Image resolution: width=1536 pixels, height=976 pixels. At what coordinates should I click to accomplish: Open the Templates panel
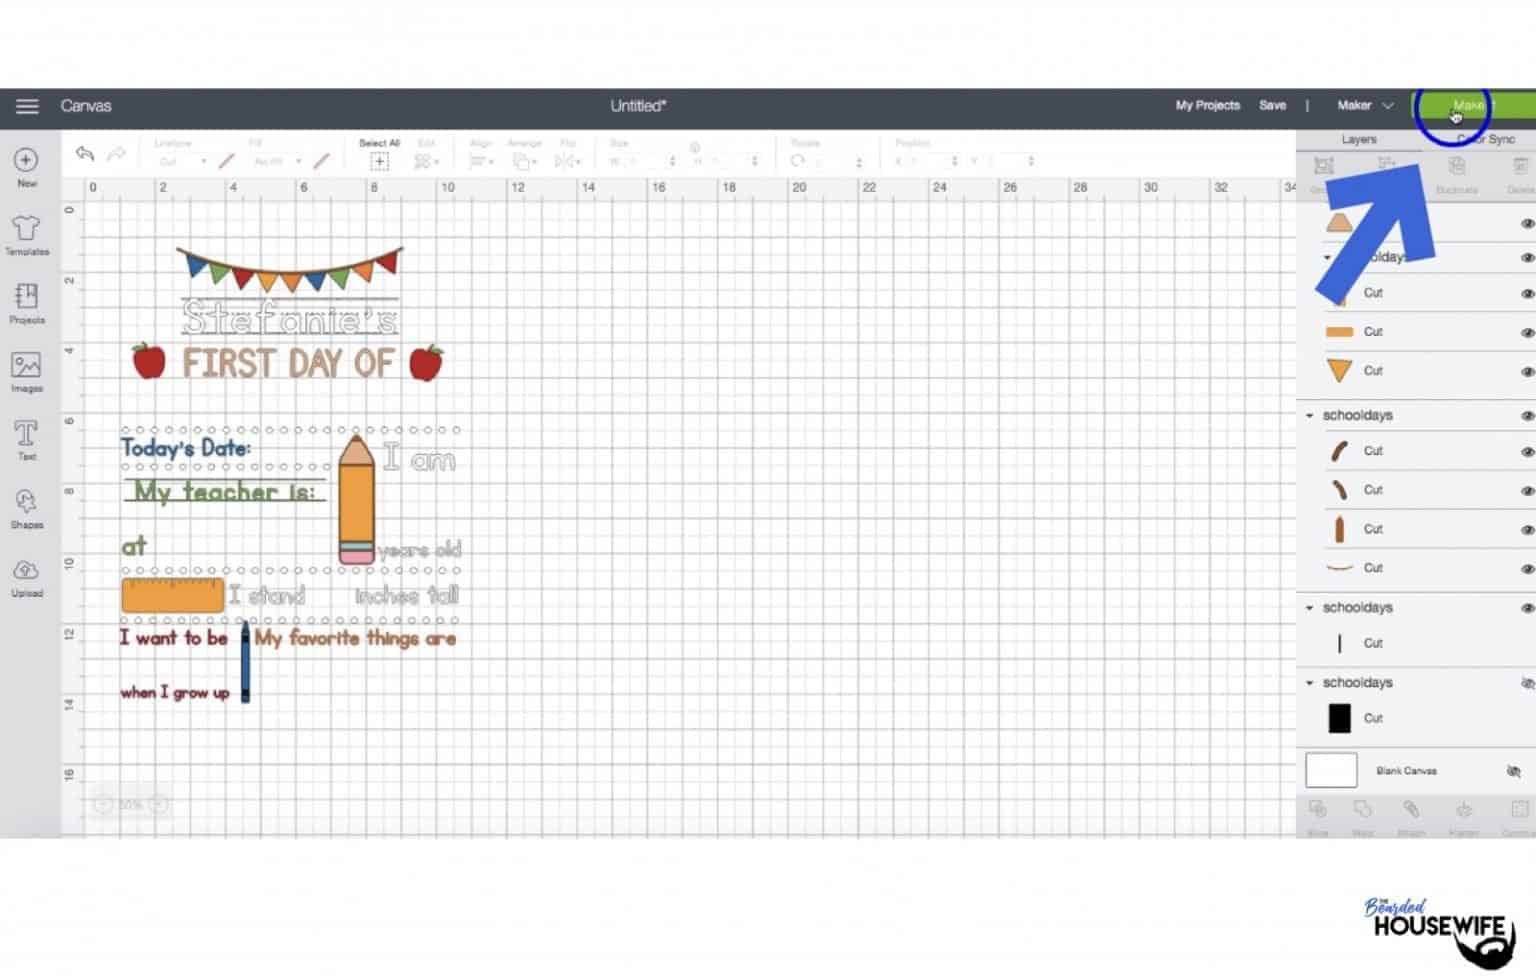click(27, 235)
